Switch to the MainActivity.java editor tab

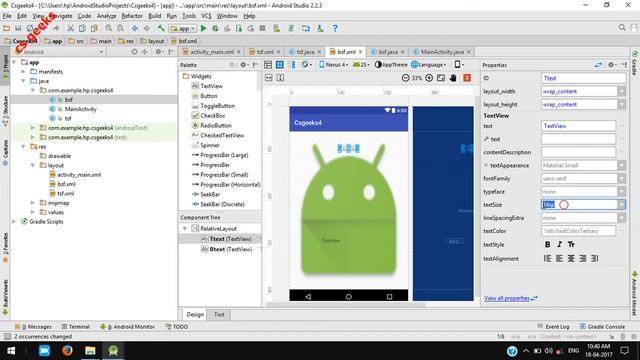[x=442, y=52]
